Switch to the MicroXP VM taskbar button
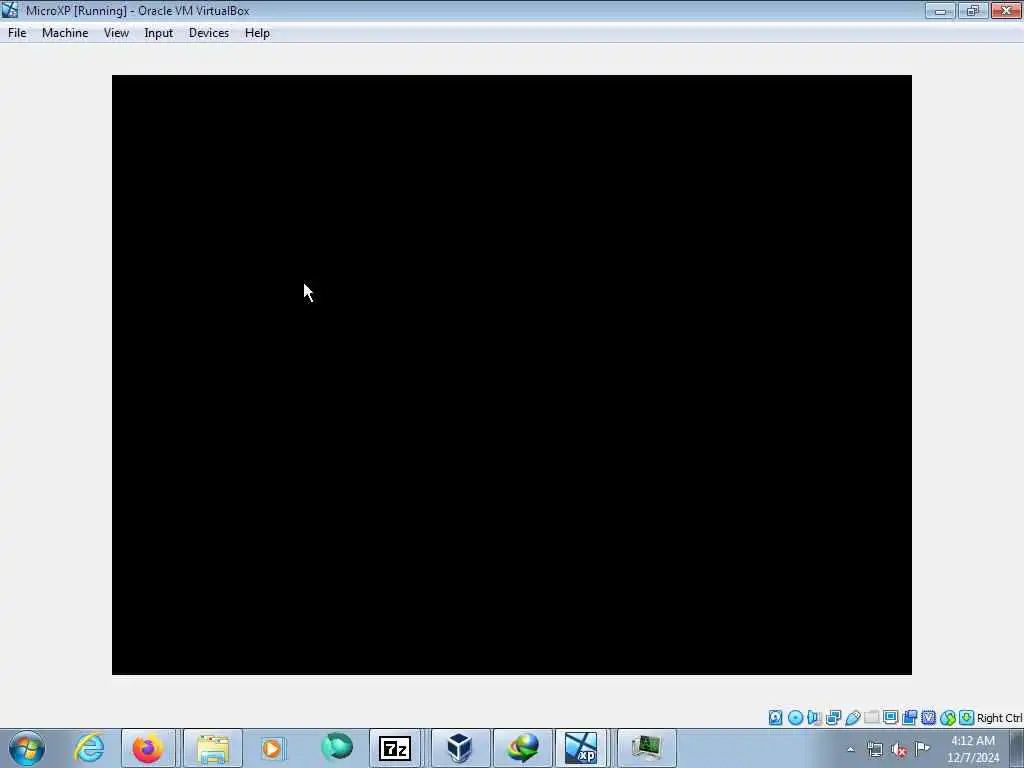This screenshot has width=1024, height=768. (581, 748)
